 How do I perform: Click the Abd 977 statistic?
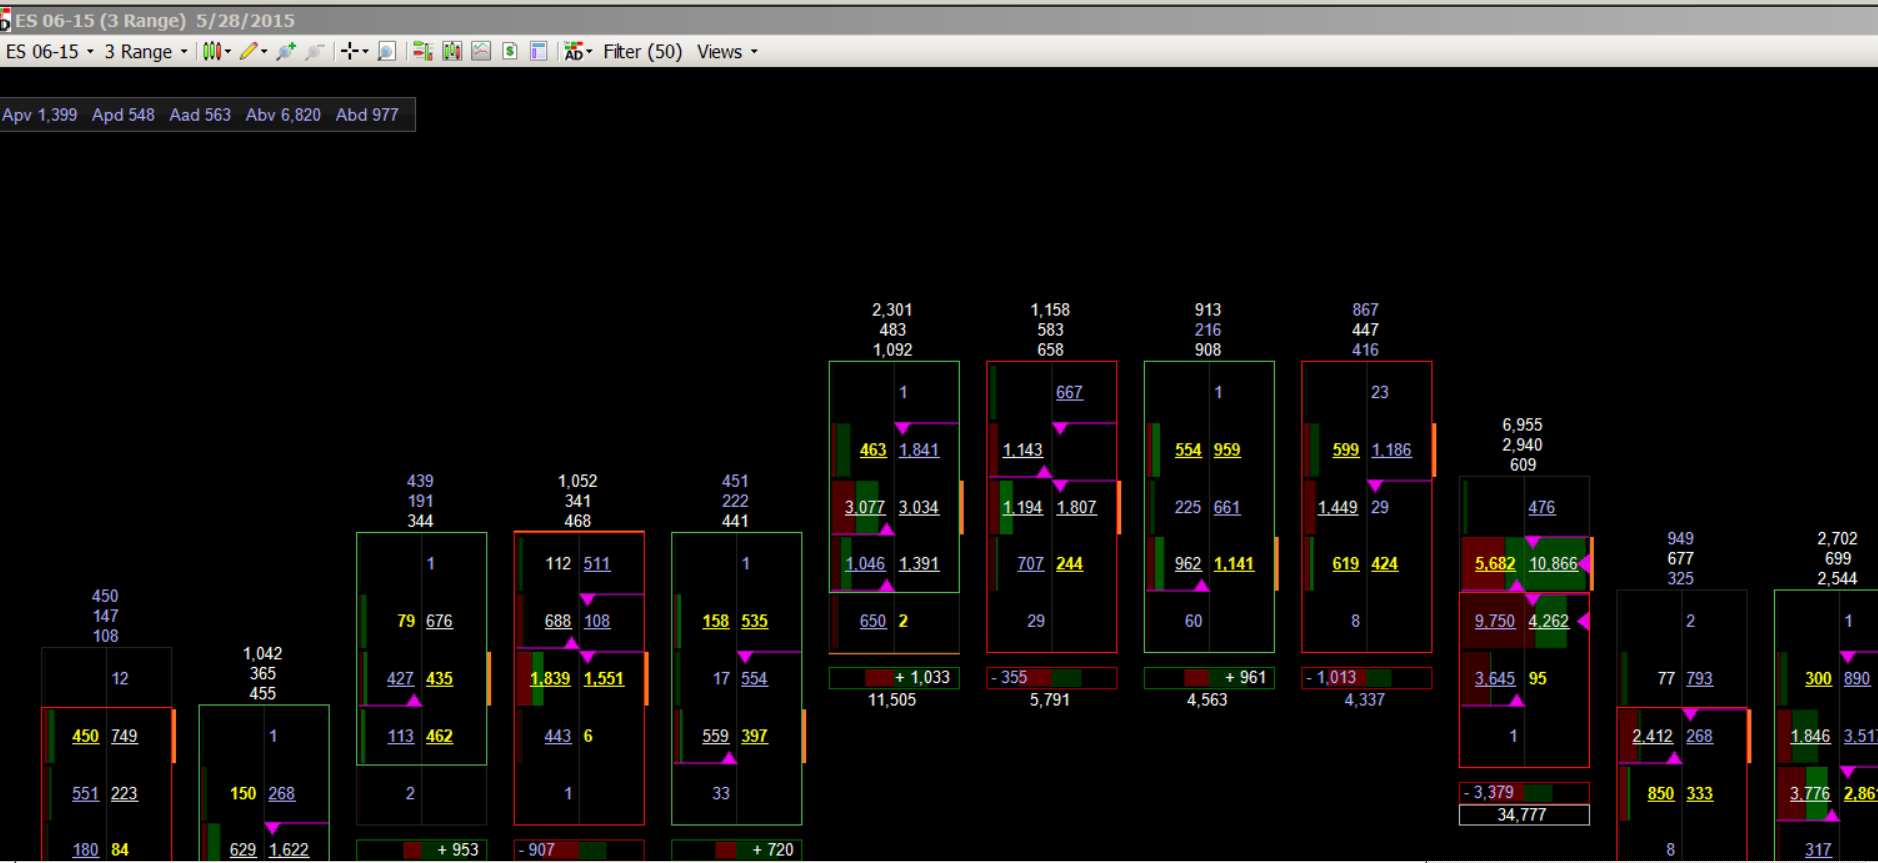coord(367,115)
